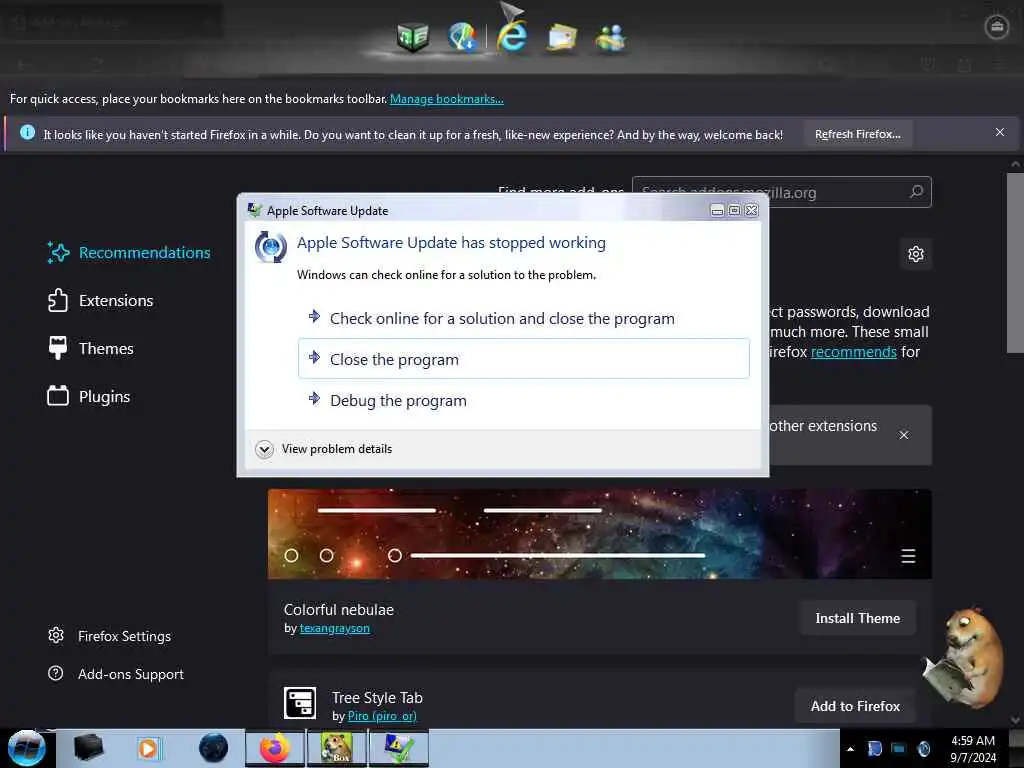The image size is (1024, 768).
Task: Open the globe download dock icon
Action: (462, 37)
